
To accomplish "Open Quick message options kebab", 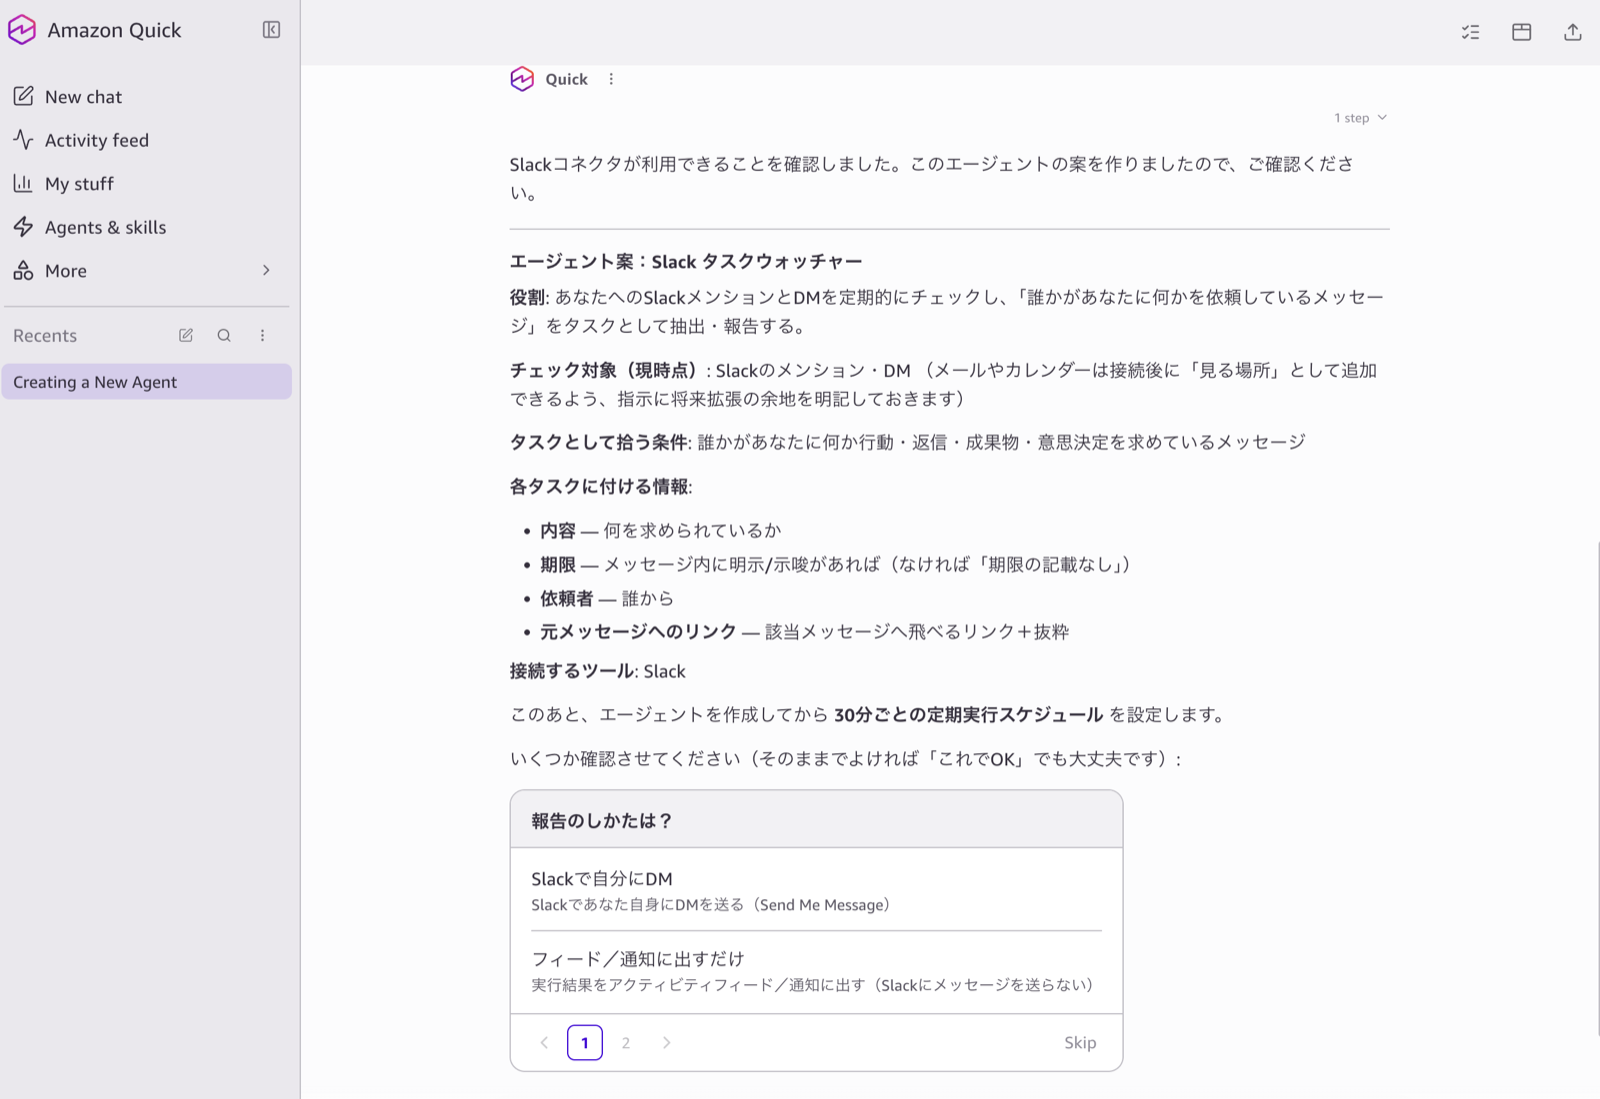I will [611, 79].
